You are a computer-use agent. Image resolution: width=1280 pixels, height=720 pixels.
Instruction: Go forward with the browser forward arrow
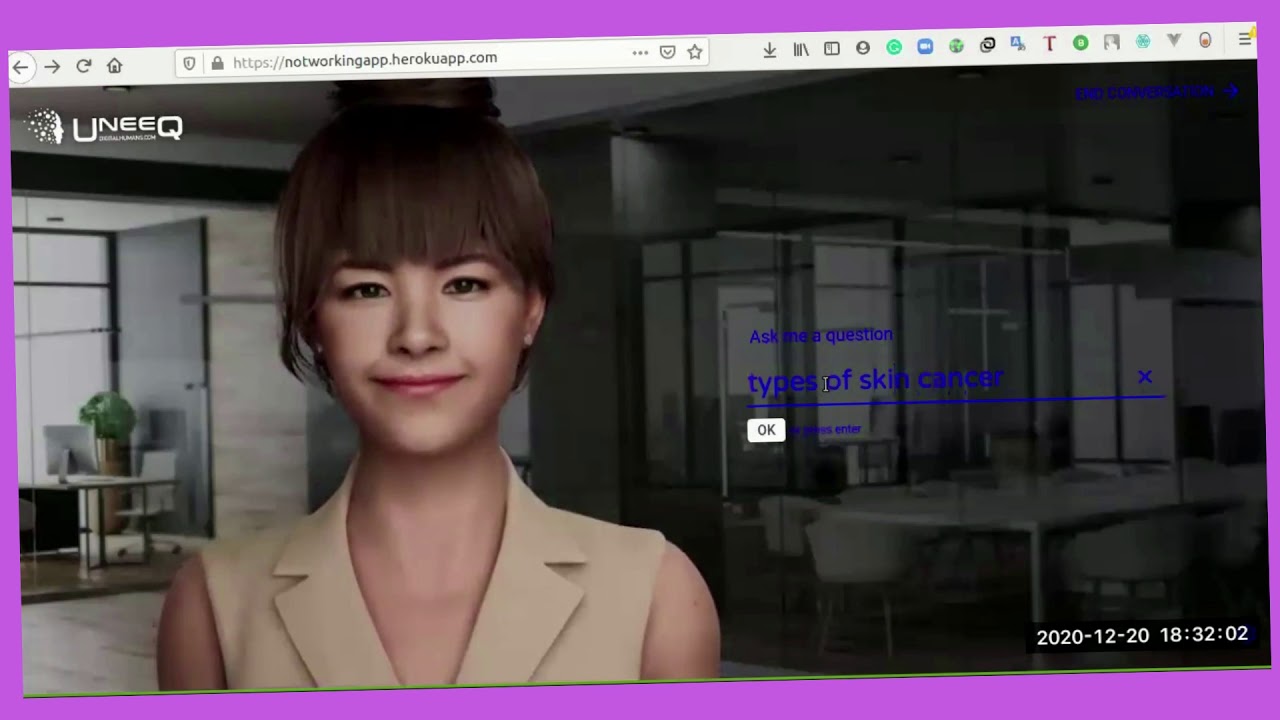click(x=52, y=66)
